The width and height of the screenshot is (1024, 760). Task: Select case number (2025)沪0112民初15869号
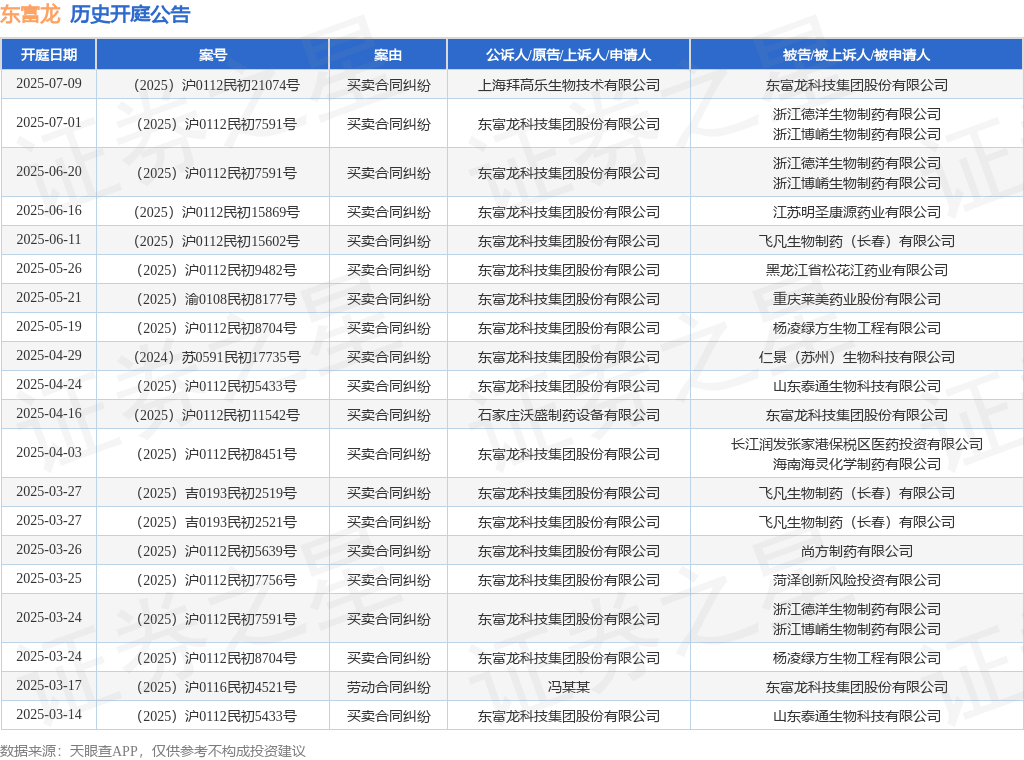[217, 212]
